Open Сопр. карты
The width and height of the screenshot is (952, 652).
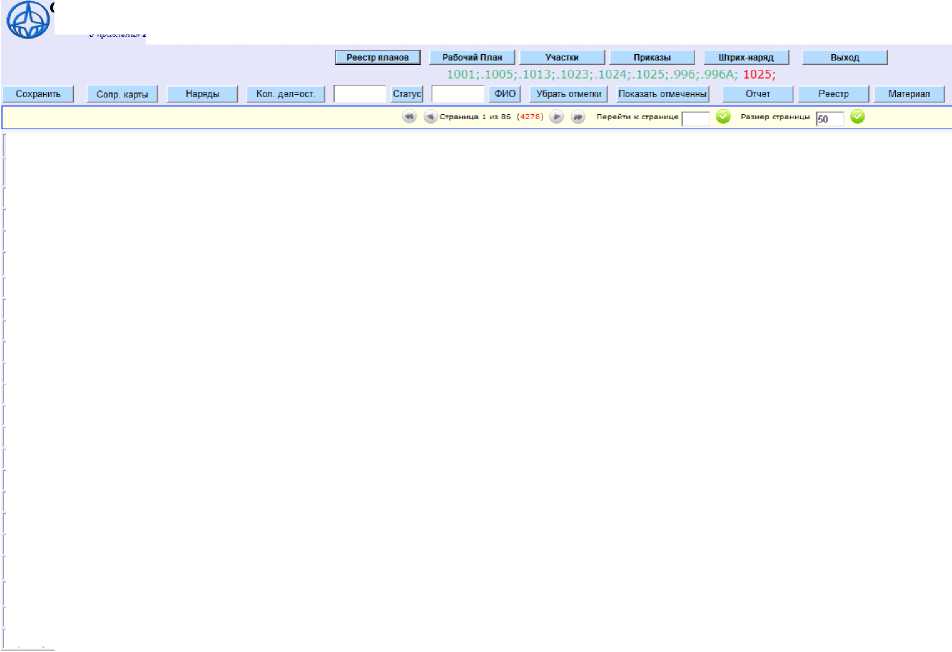pos(122,94)
